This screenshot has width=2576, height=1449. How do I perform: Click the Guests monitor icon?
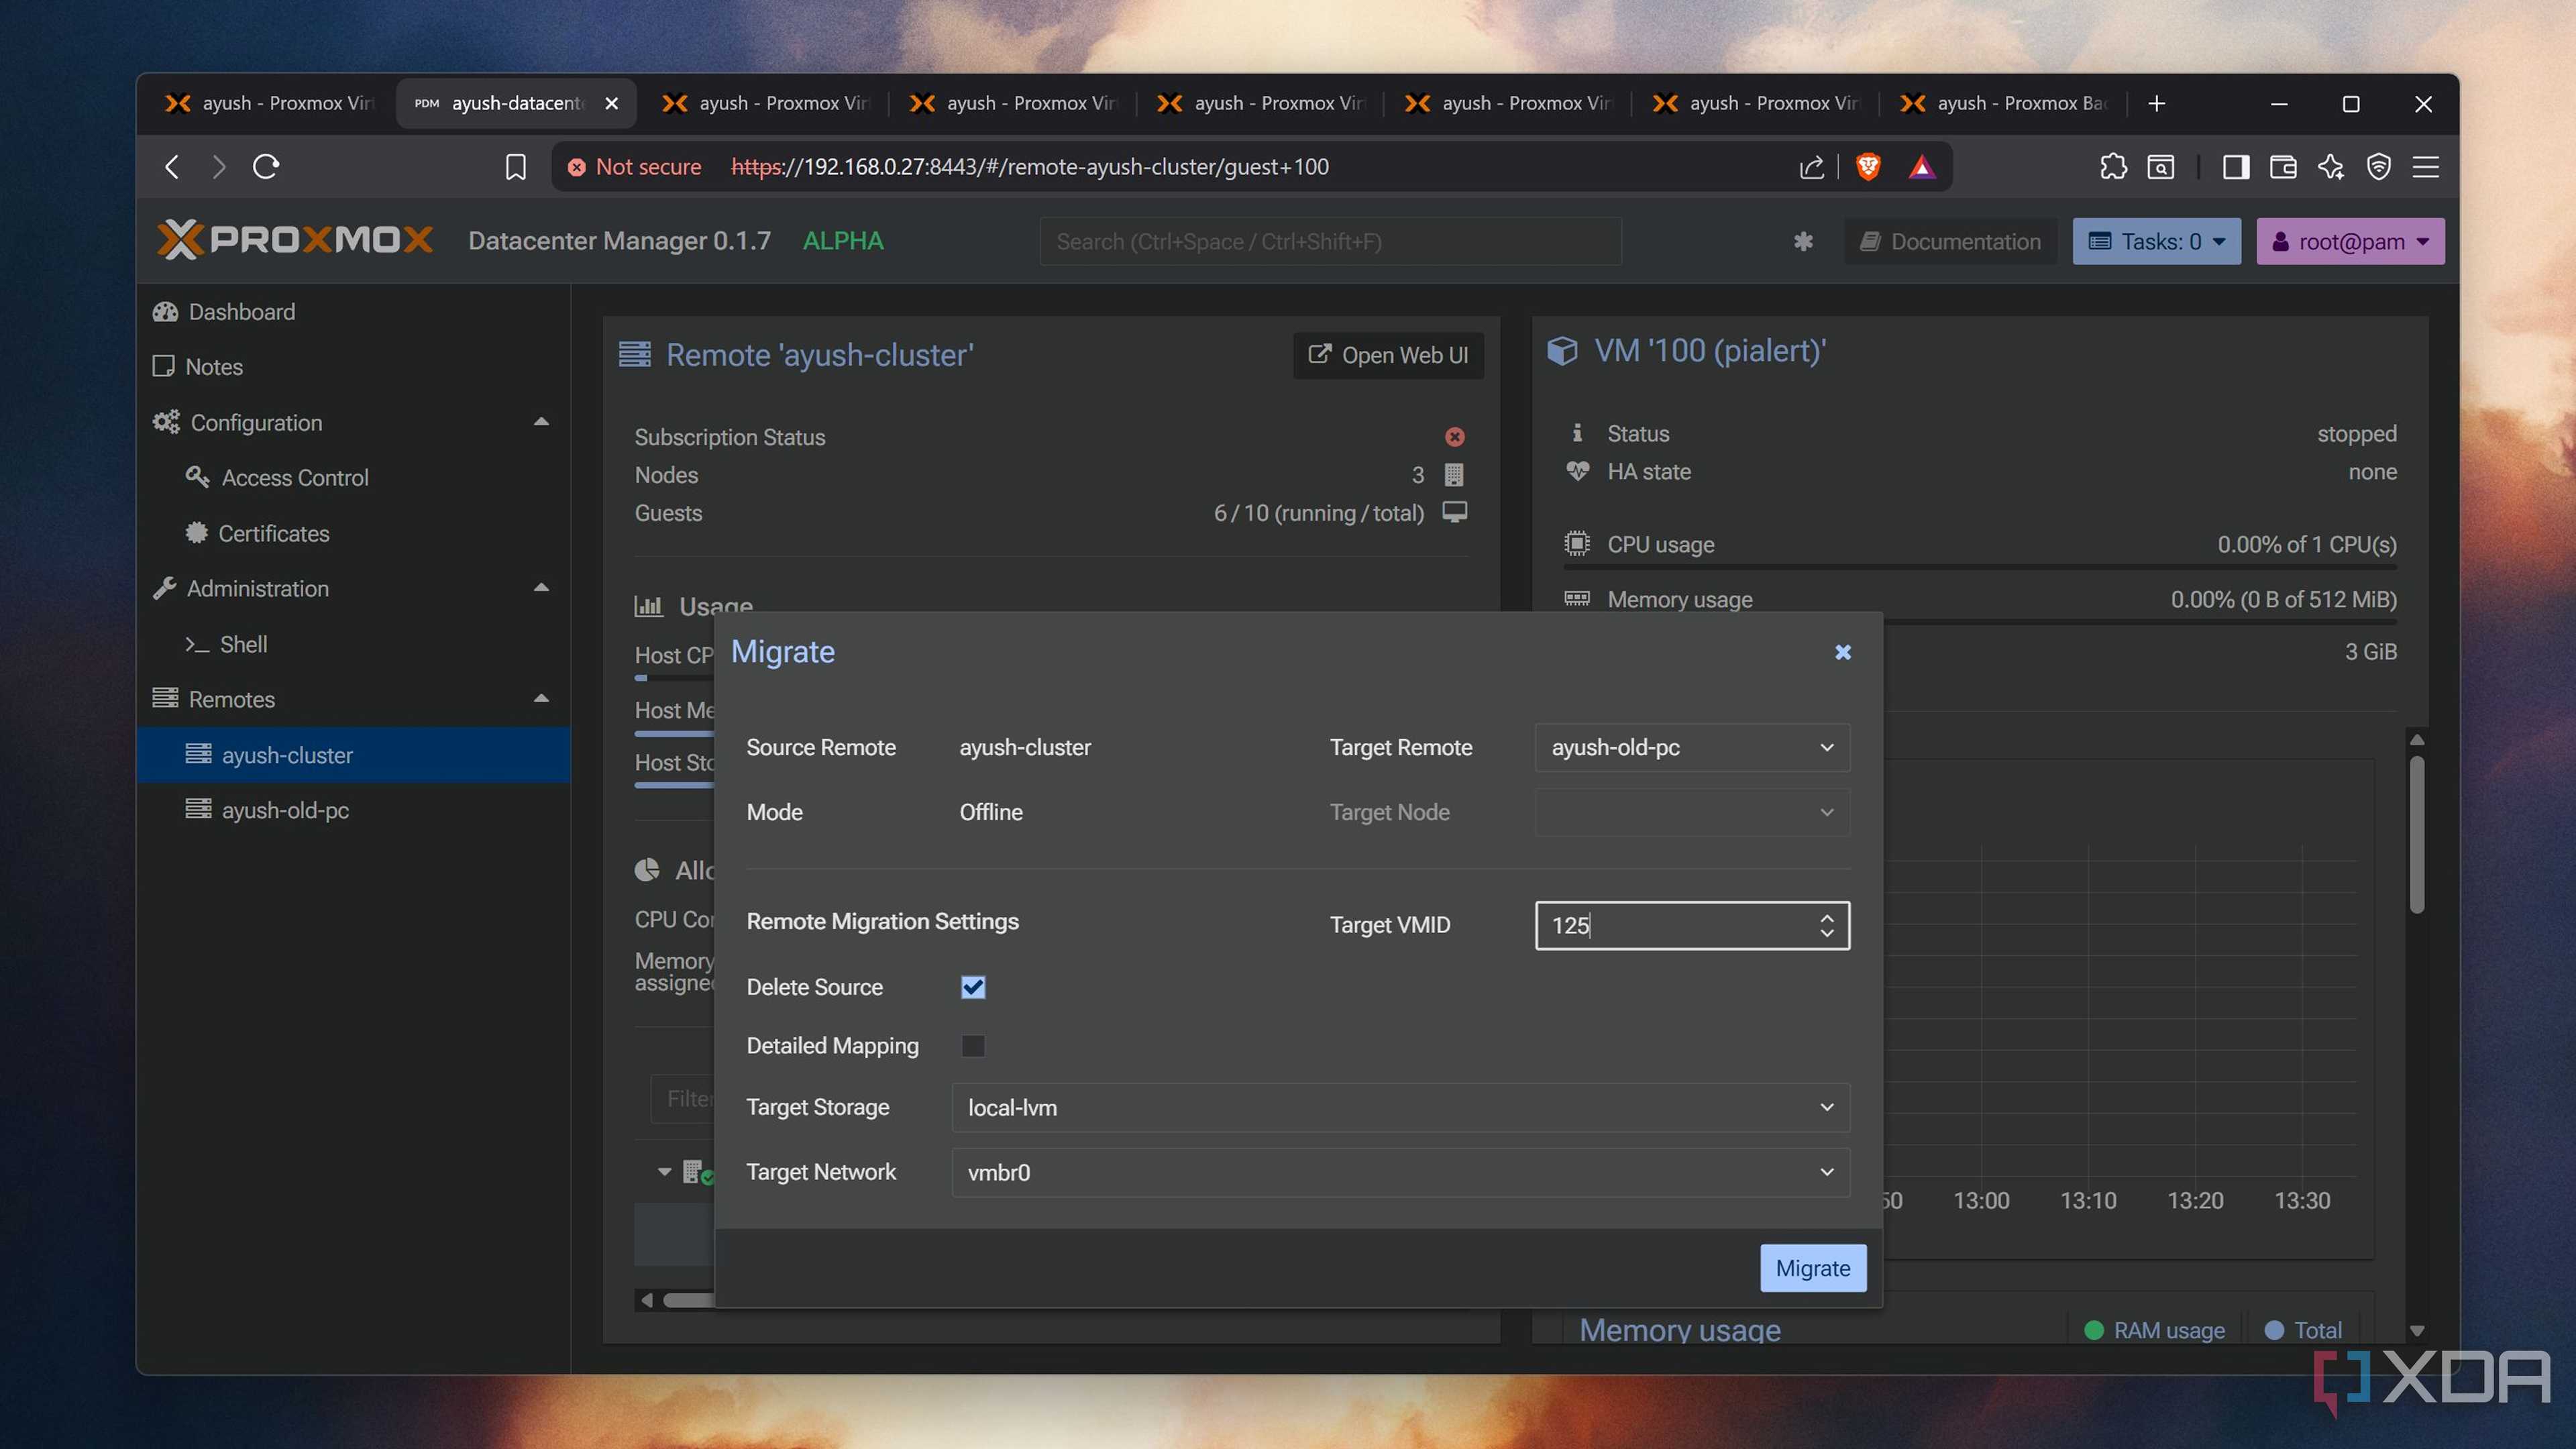tap(1455, 512)
